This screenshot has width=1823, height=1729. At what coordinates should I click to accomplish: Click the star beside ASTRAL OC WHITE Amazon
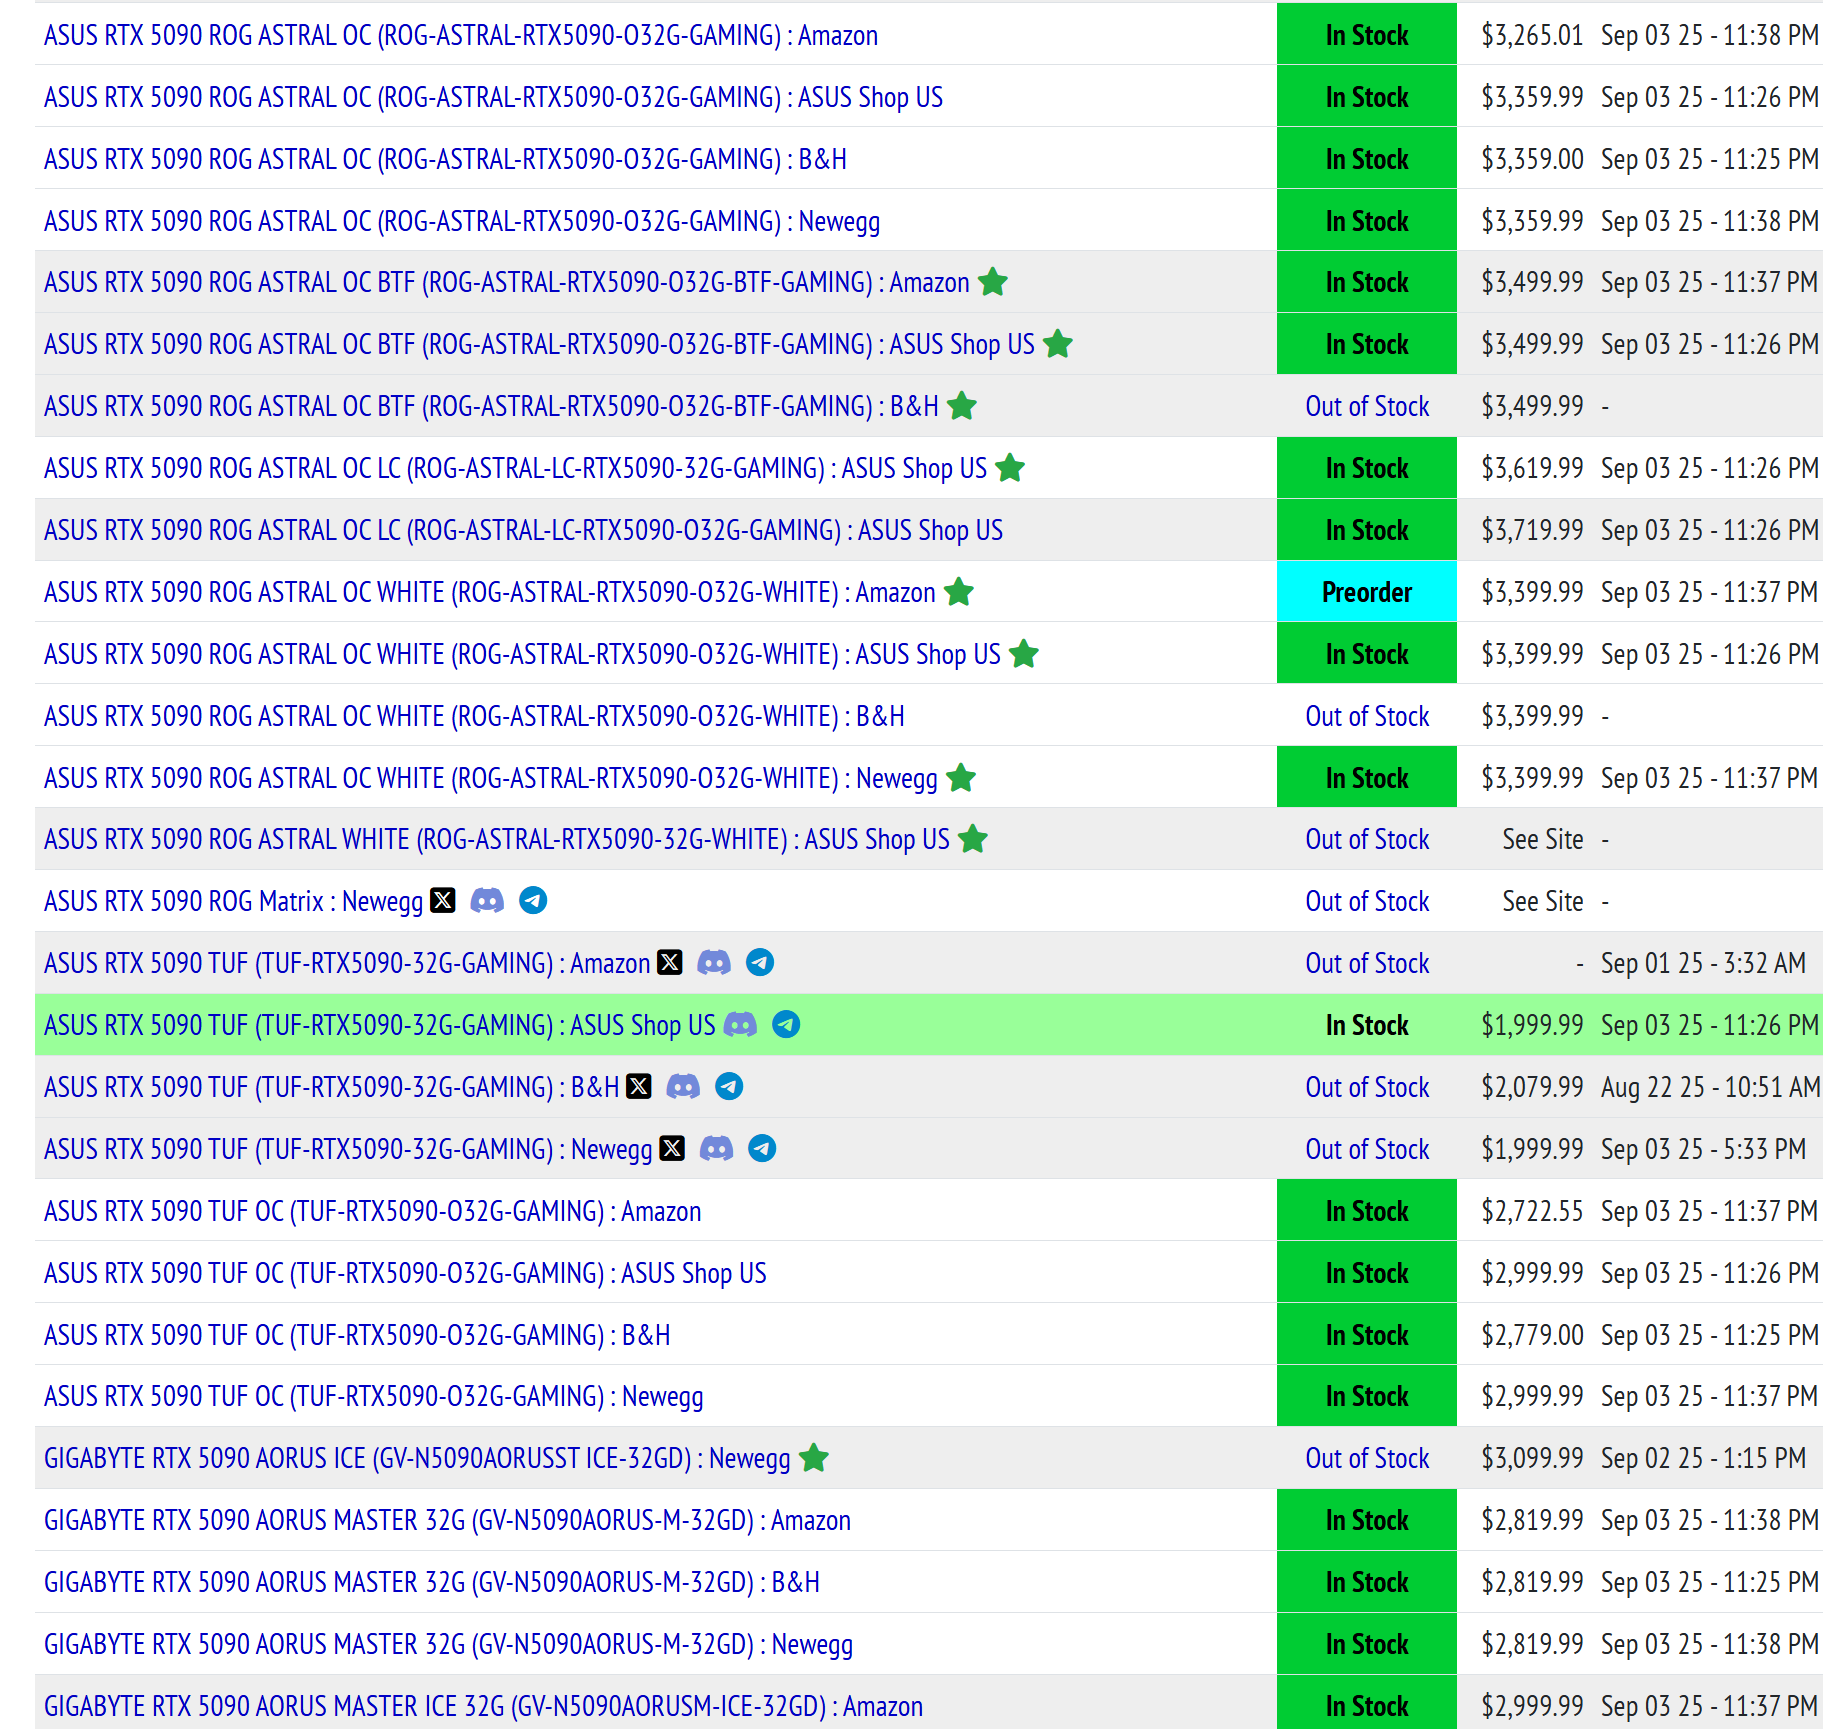click(x=959, y=592)
